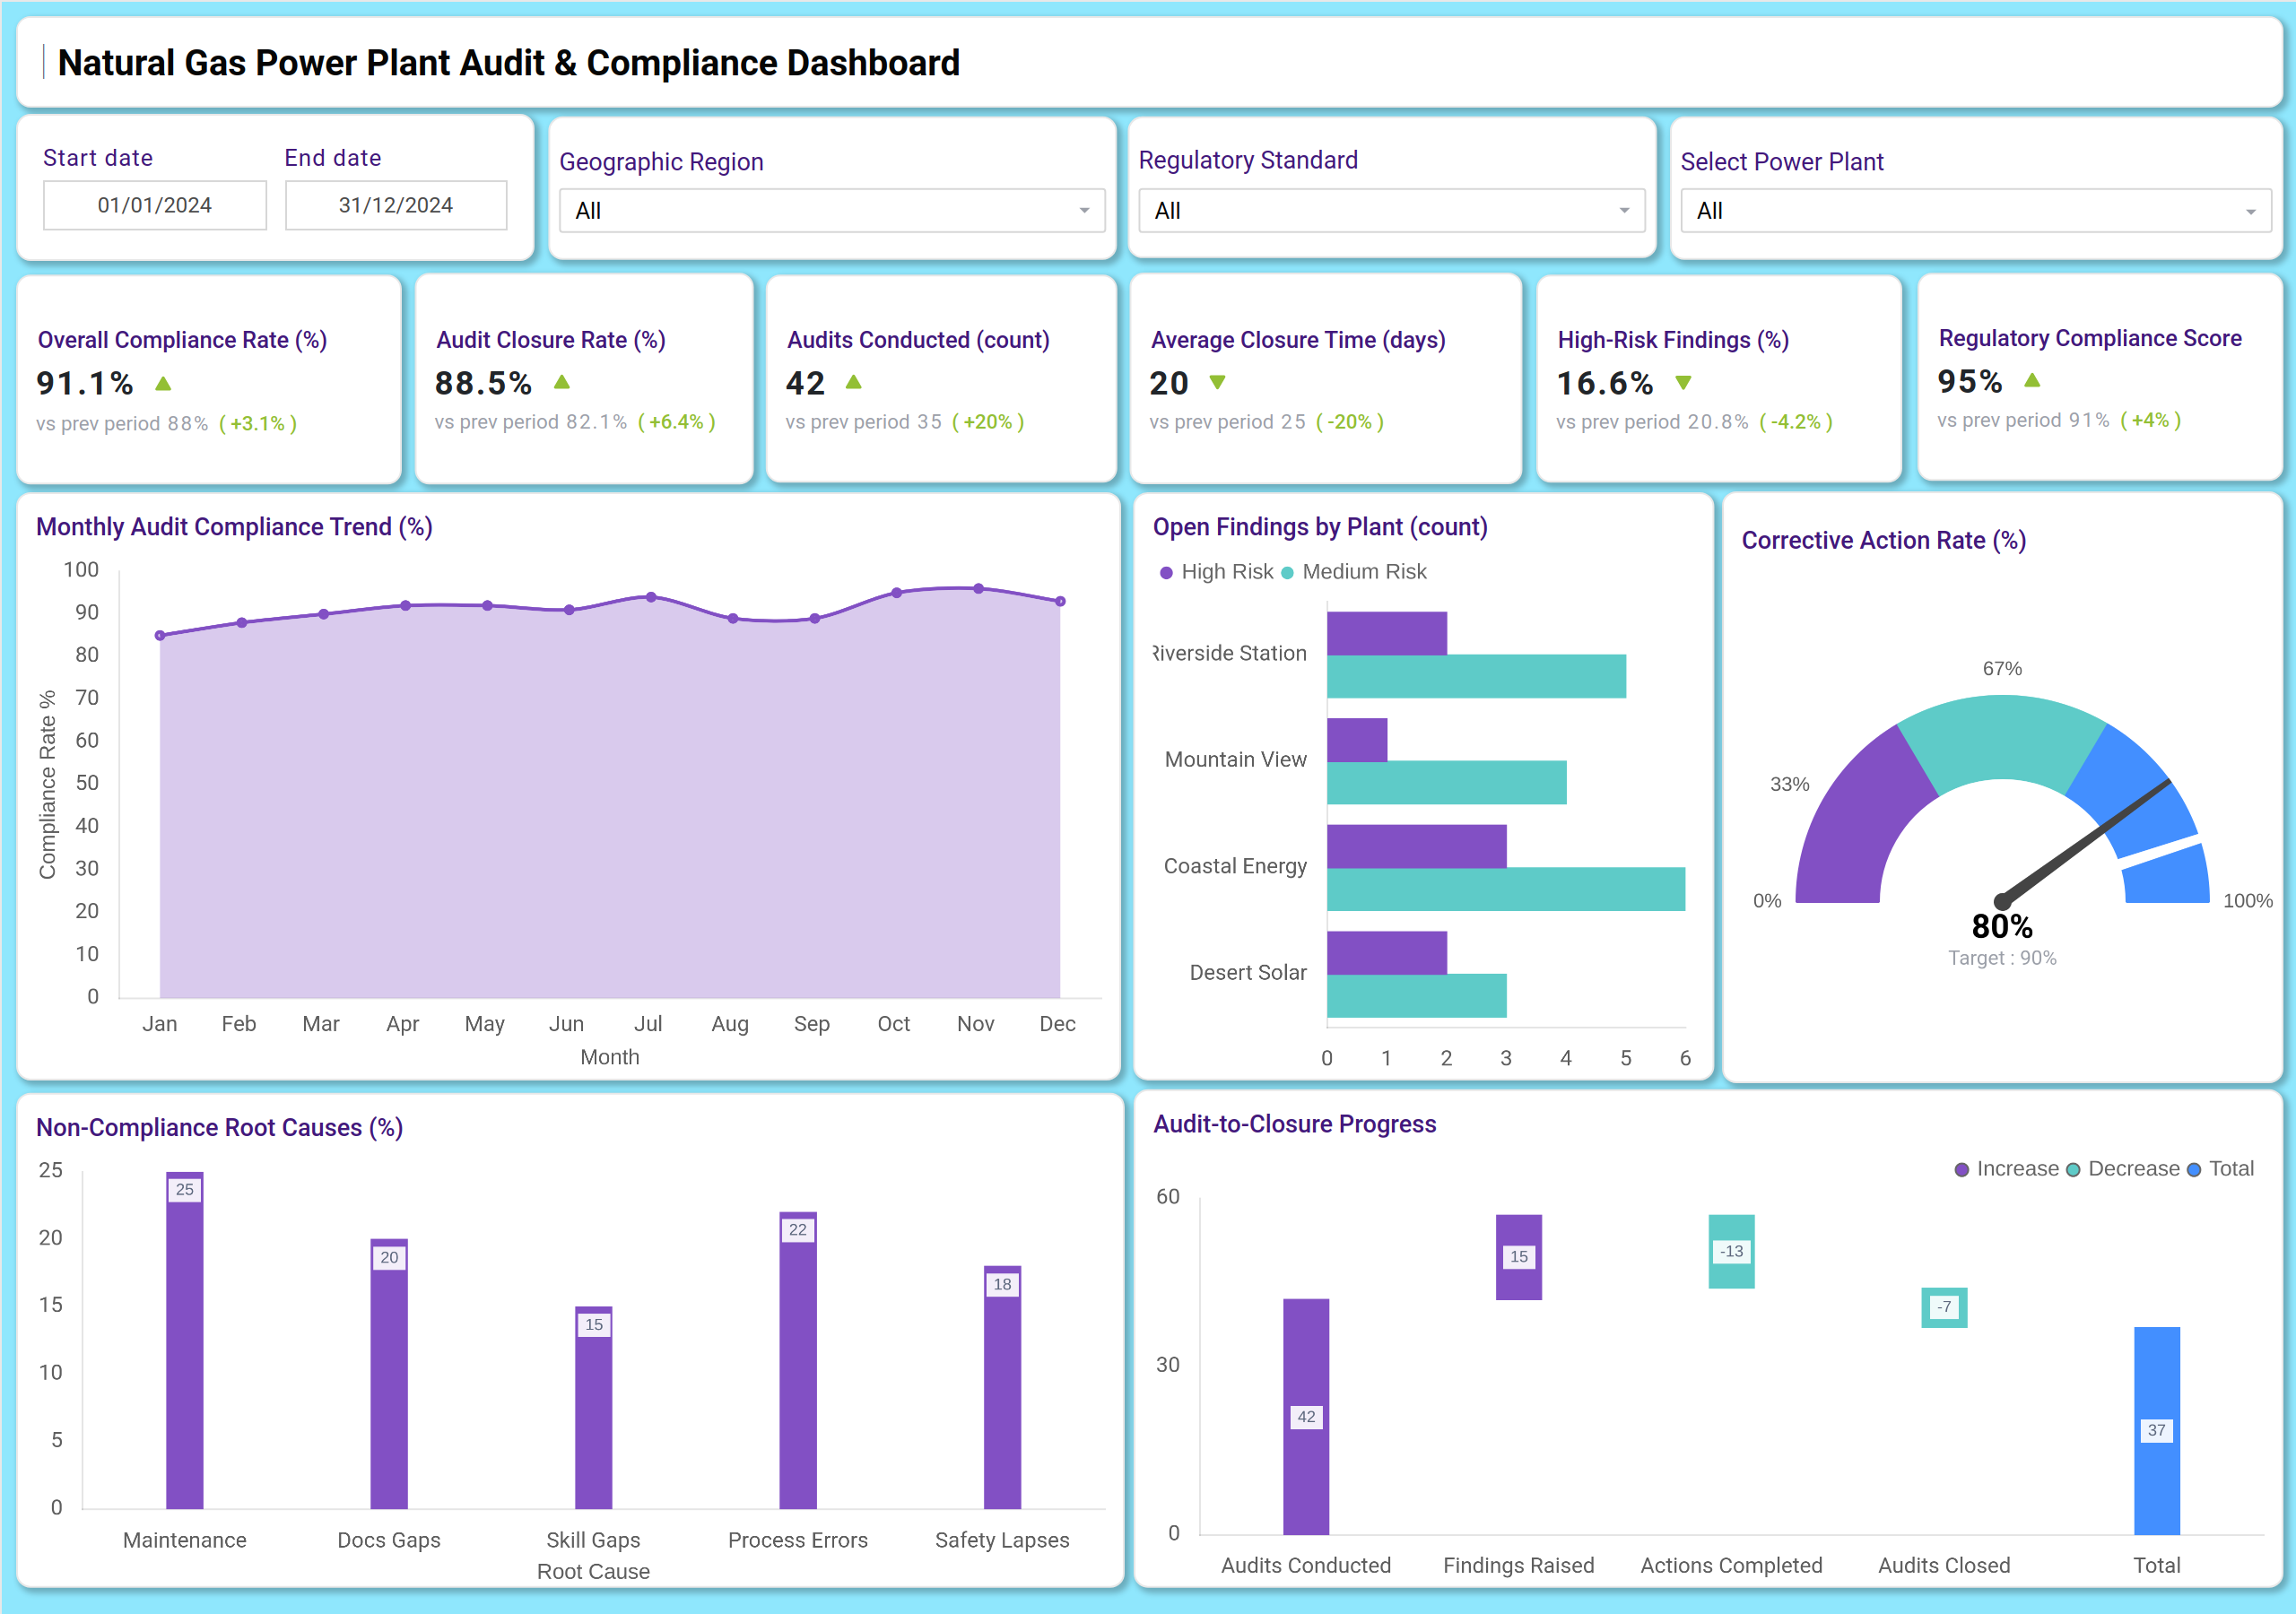Toggle the Medium Risk legend item
Viewport: 2296px width, 1614px height.
1354,572
